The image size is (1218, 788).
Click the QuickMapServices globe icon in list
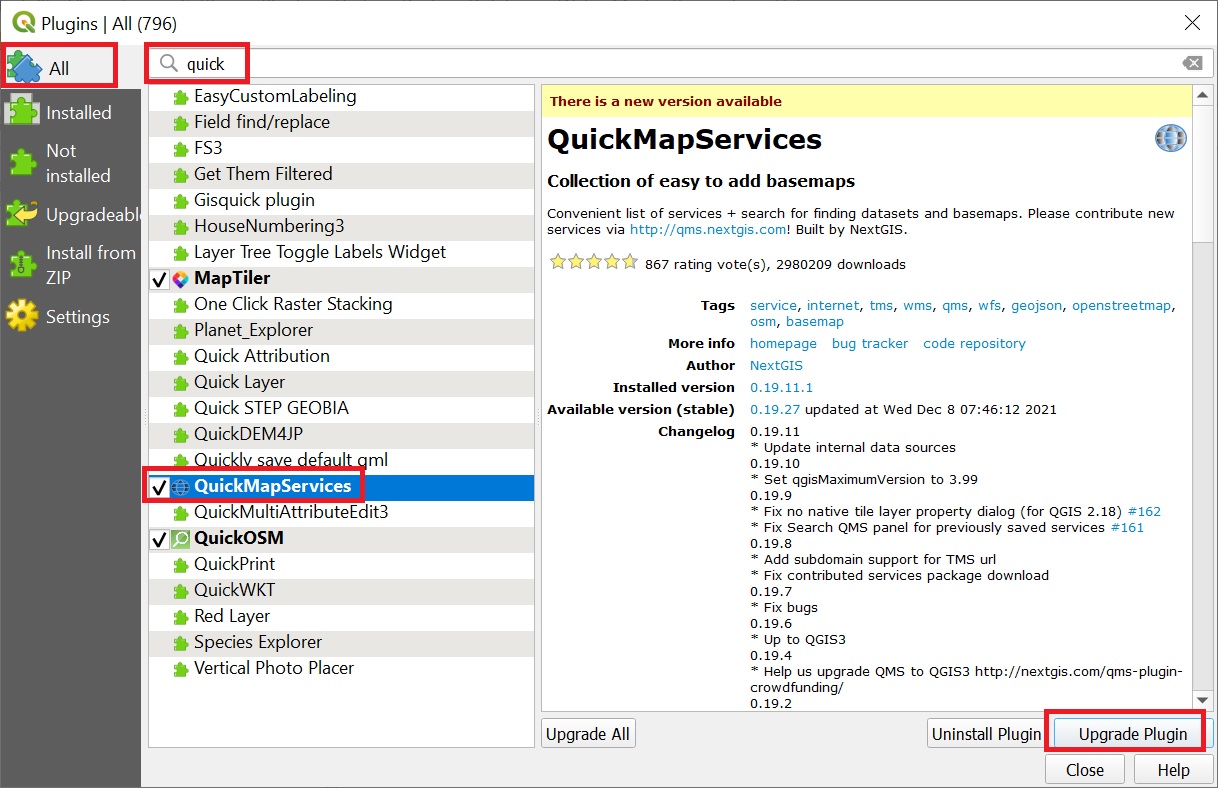181,487
